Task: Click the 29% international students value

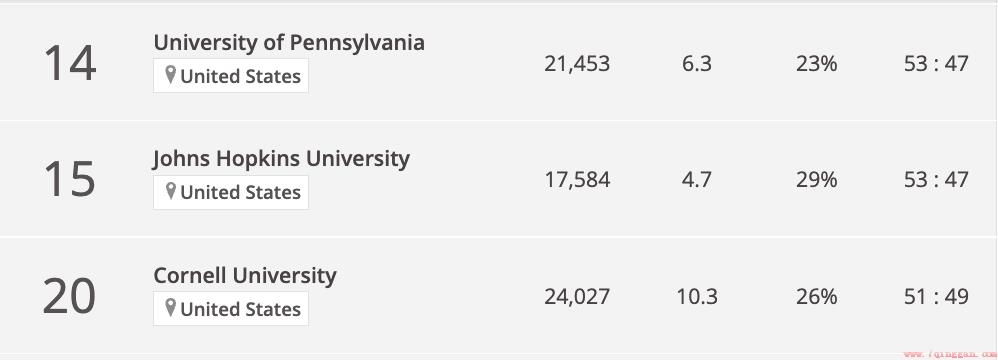Action: [x=817, y=180]
